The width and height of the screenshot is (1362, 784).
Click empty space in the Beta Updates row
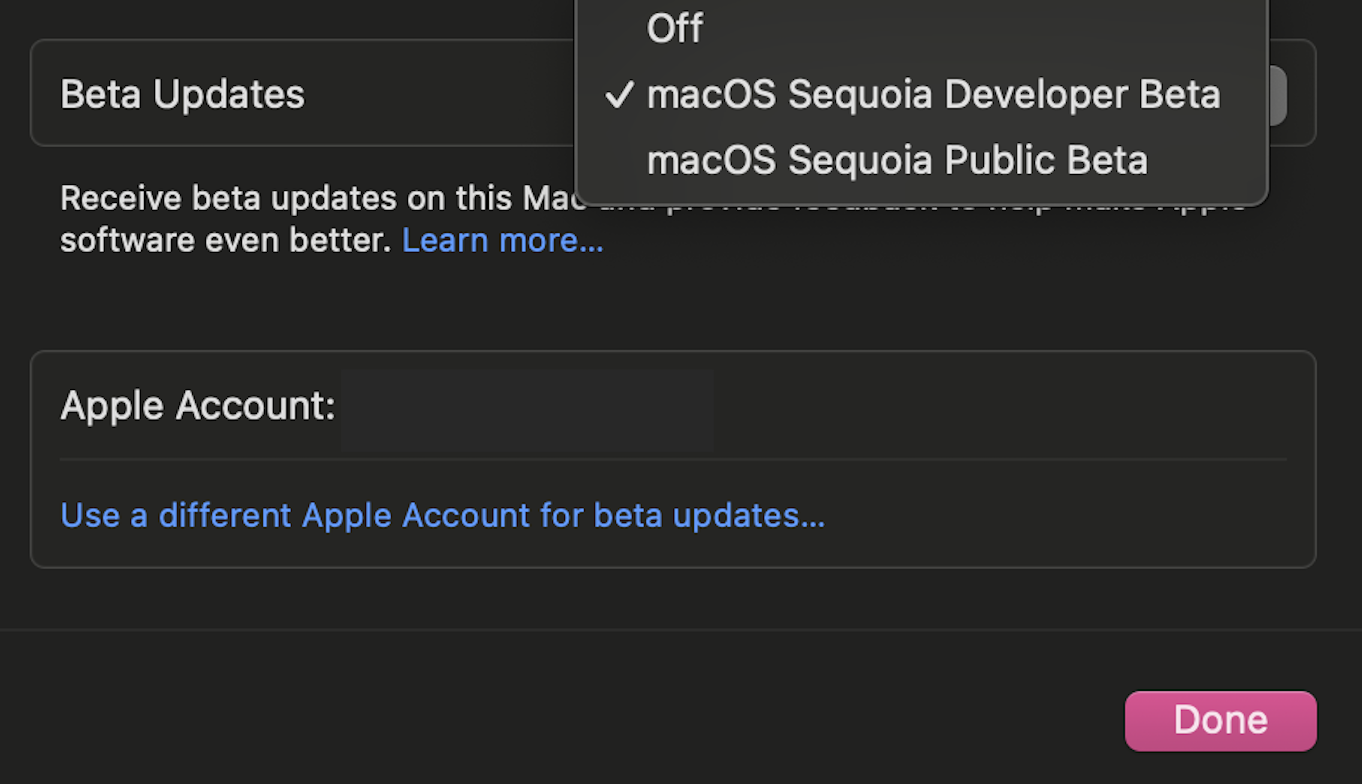[440, 94]
